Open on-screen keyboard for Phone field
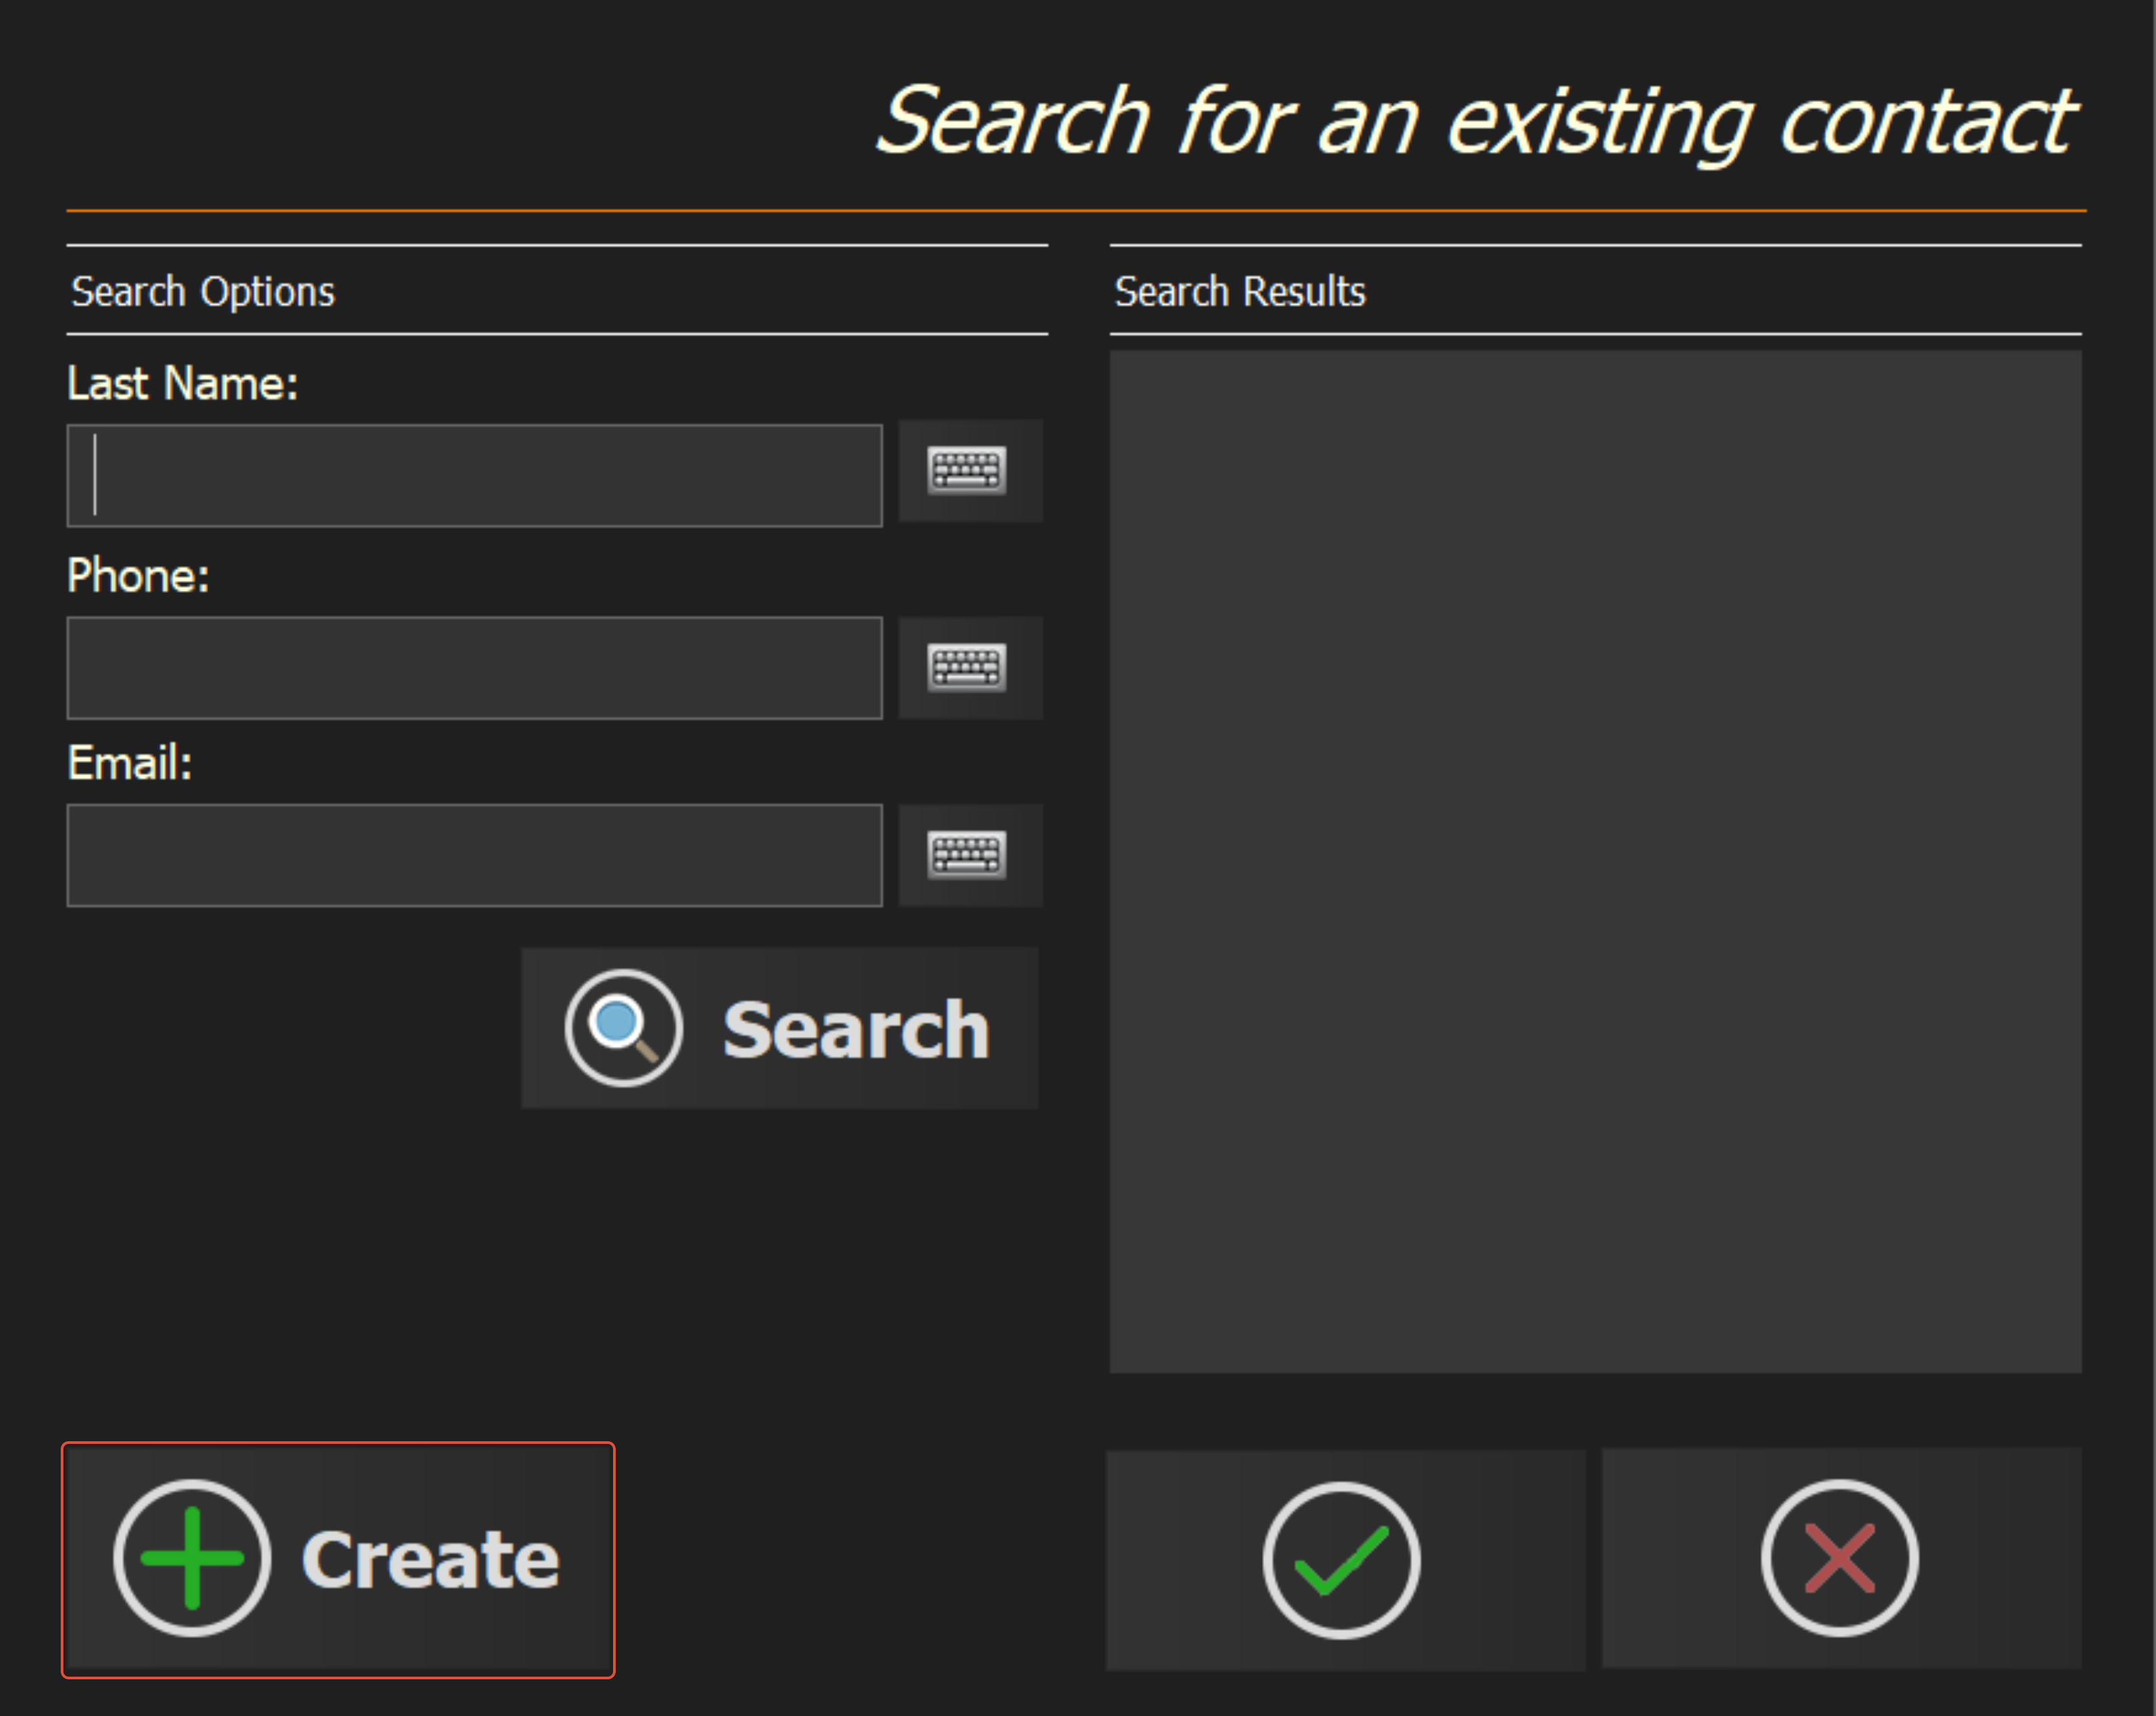Screen dimensions: 2156x1716 (x=969, y=668)
